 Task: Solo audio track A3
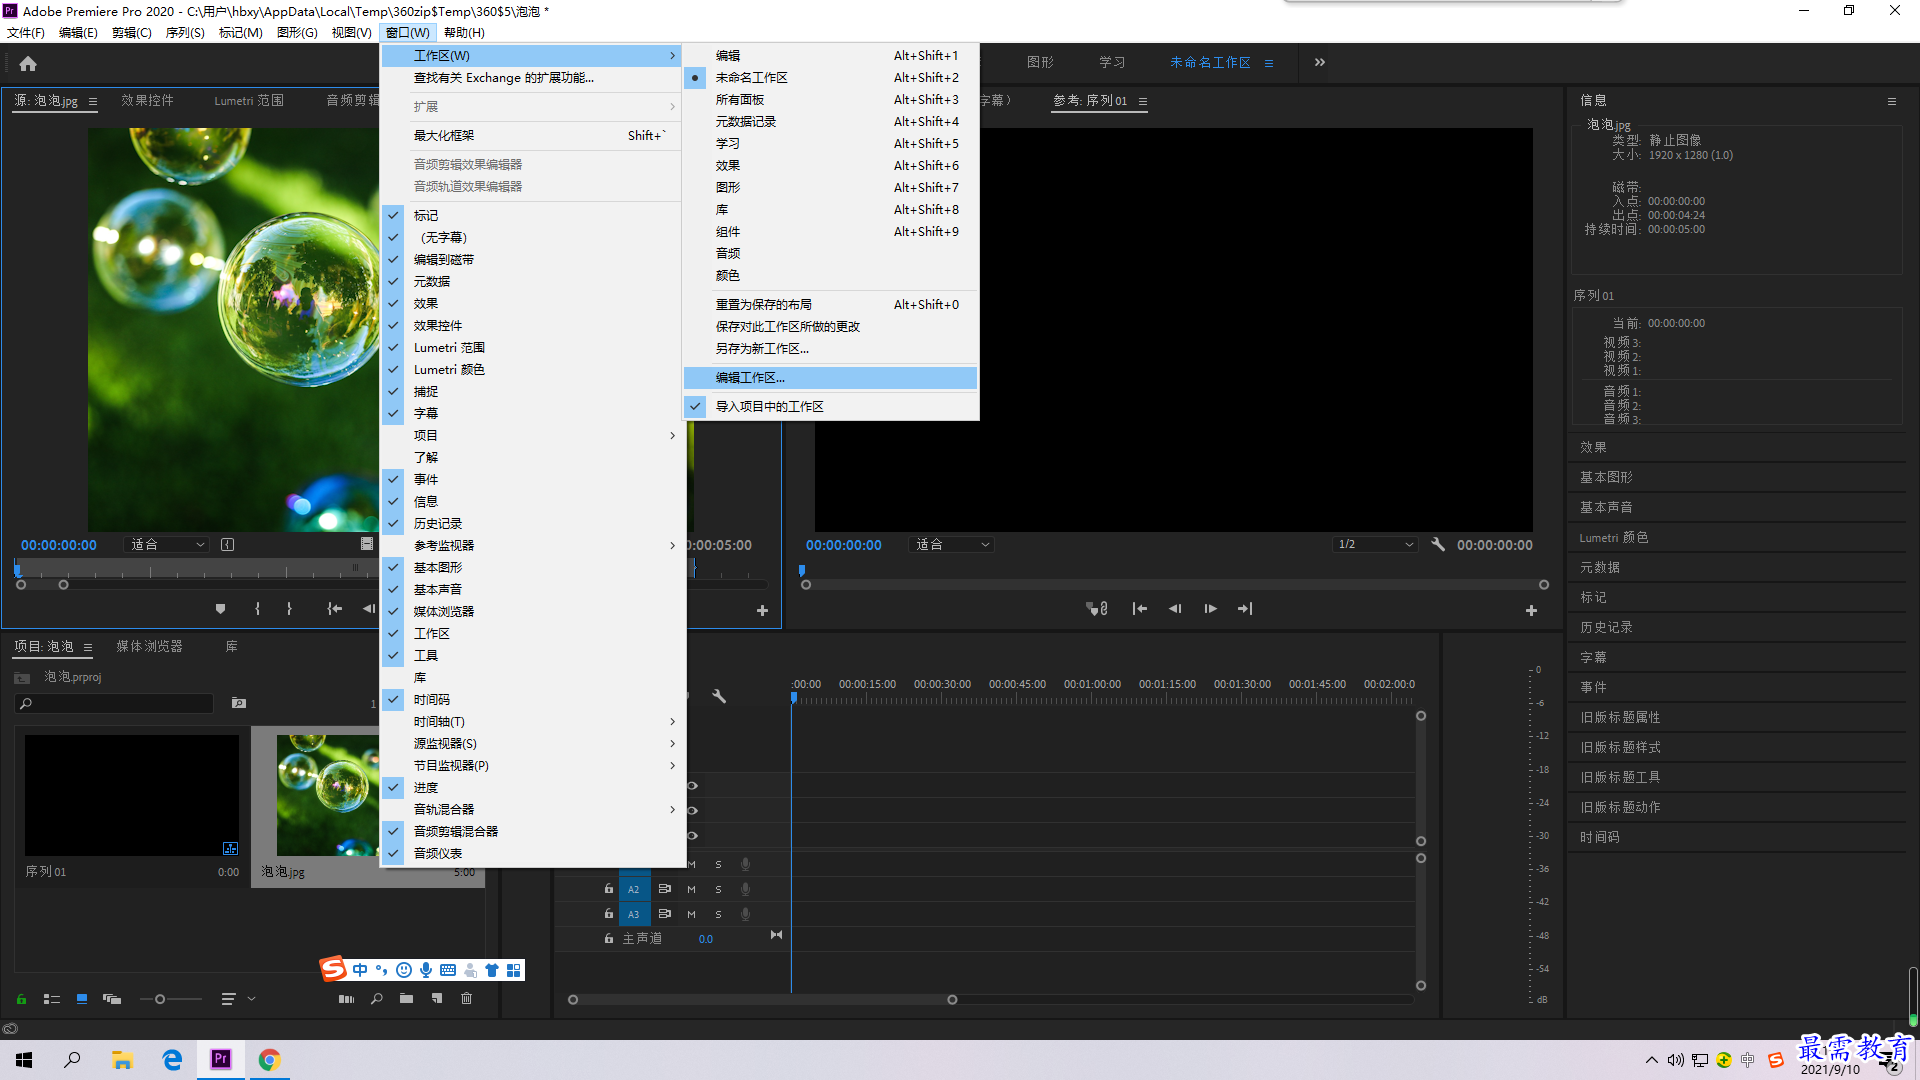(x=718, y=914)
